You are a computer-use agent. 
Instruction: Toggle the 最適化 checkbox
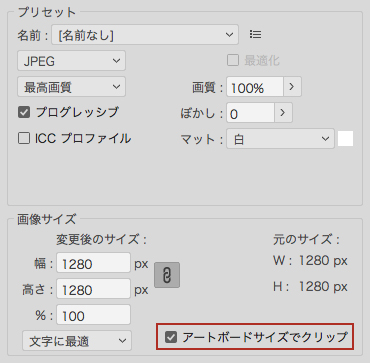233,61
